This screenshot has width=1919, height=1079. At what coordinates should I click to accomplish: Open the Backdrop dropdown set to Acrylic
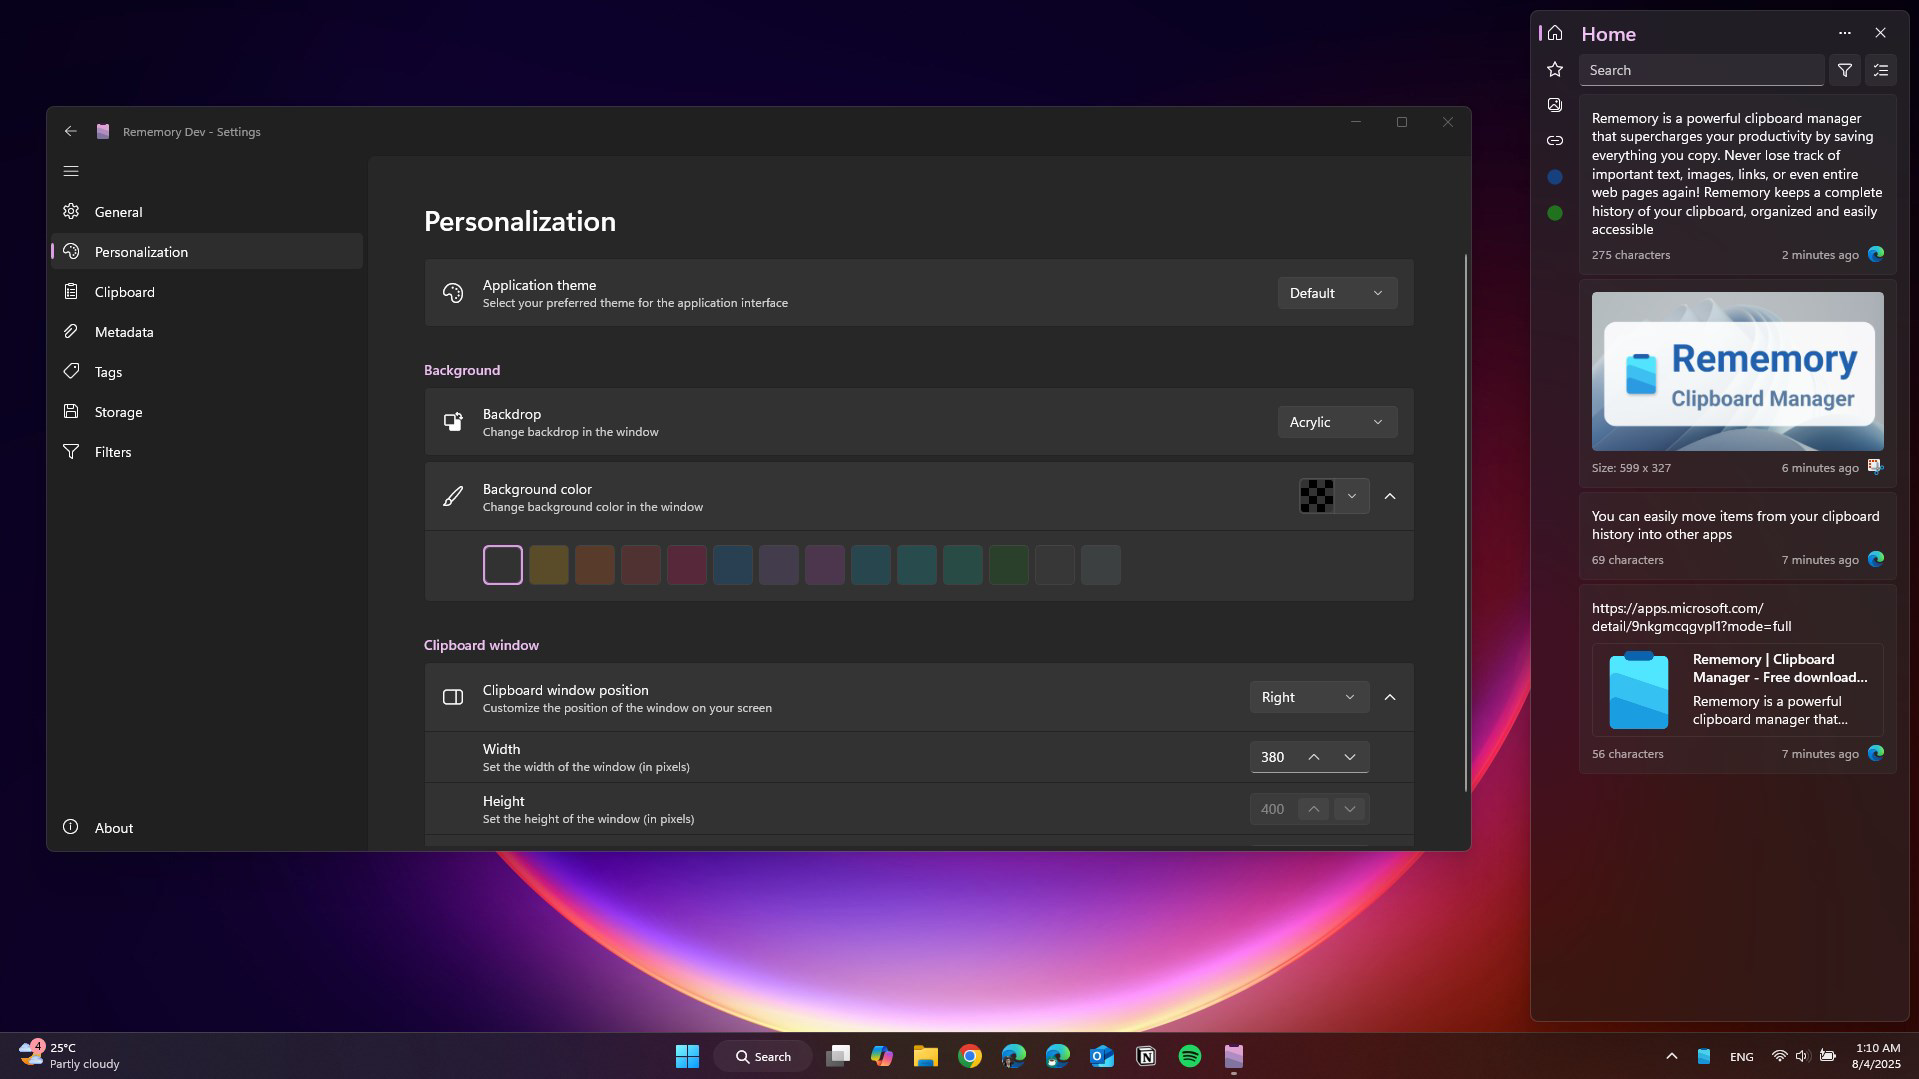click(1336, 421)
